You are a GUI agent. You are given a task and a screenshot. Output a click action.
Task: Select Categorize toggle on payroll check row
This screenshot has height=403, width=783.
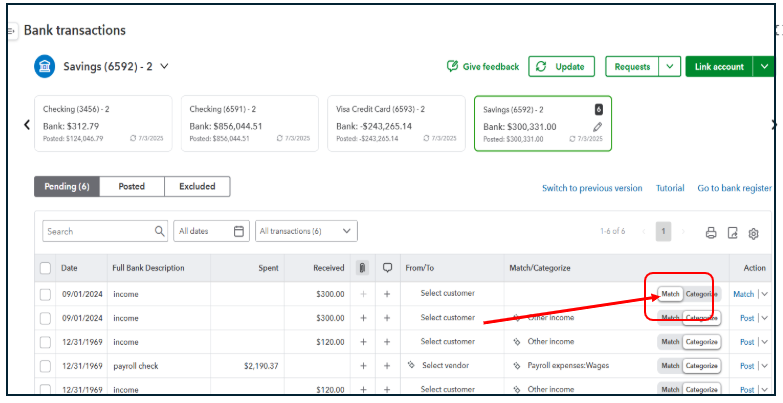(x=702, y=366)
